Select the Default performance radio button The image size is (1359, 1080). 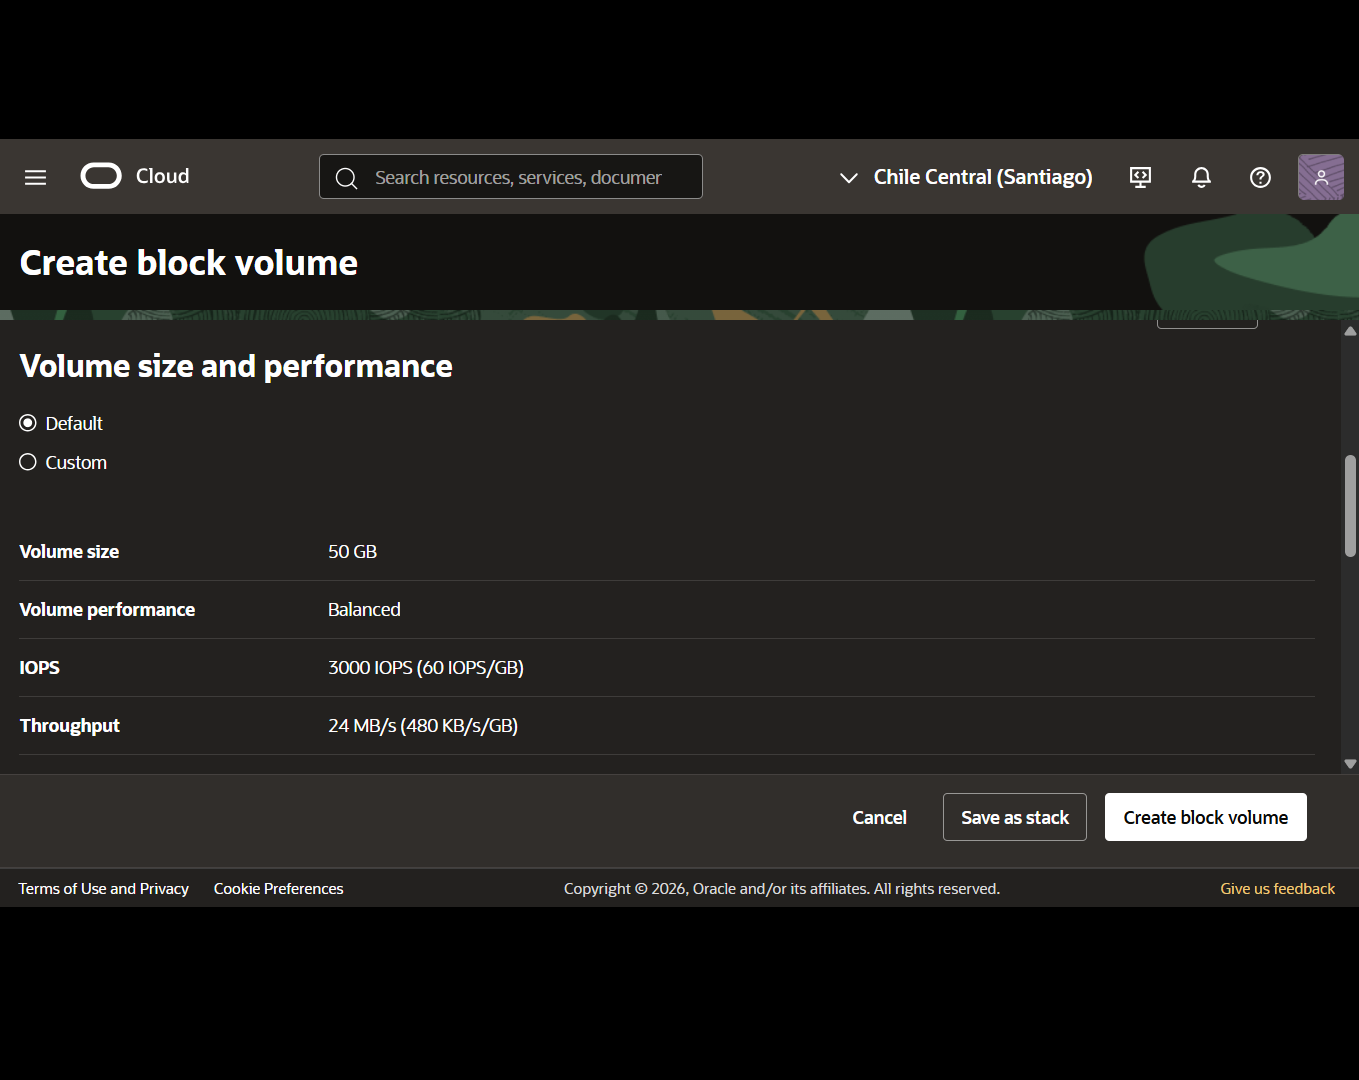pyautogui.click(x=27, y=422)
